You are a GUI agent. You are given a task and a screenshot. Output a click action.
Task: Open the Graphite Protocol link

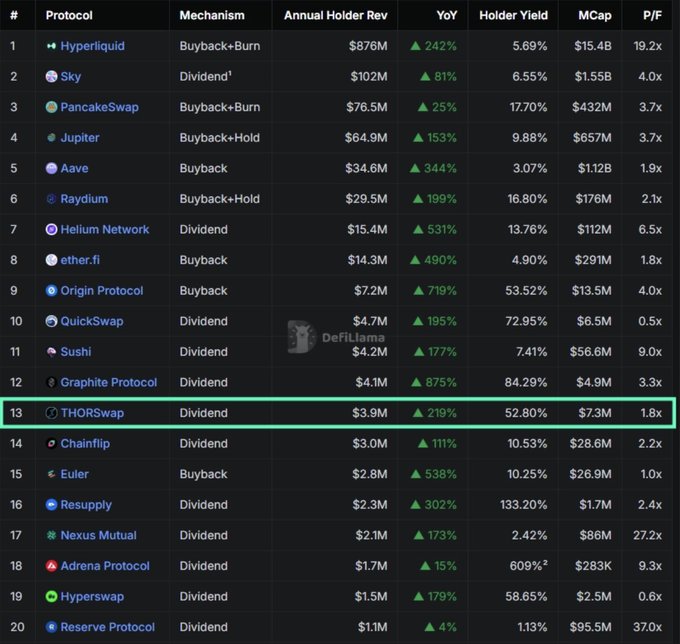108,382
